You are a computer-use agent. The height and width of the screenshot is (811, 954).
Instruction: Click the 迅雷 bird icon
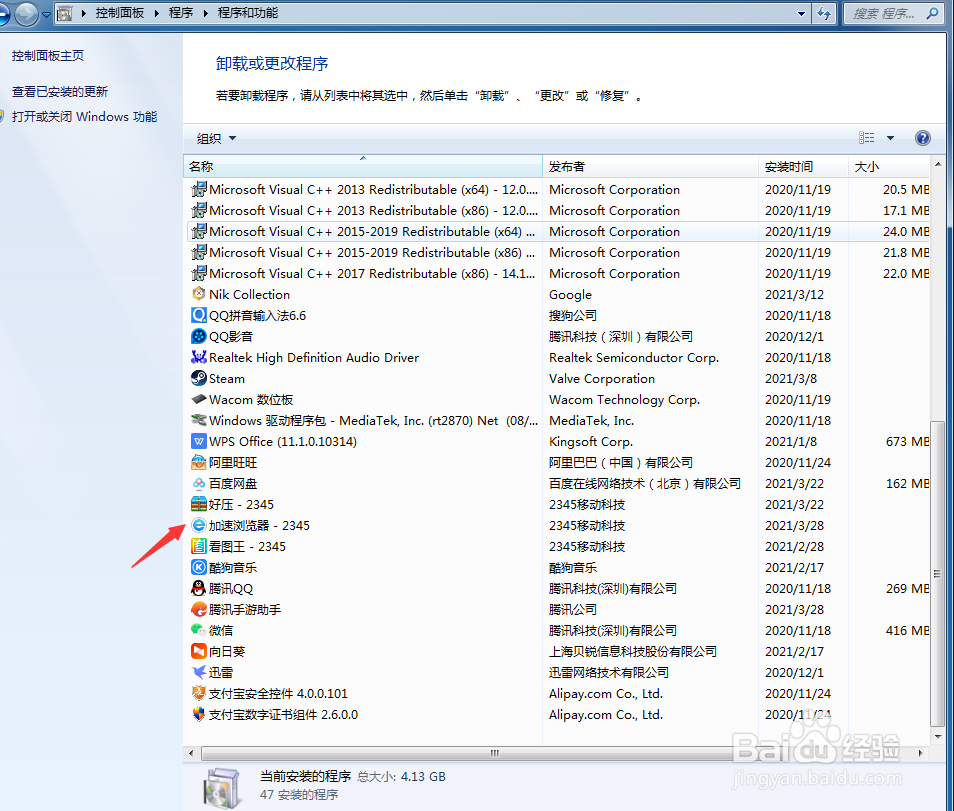click(198, 672)
